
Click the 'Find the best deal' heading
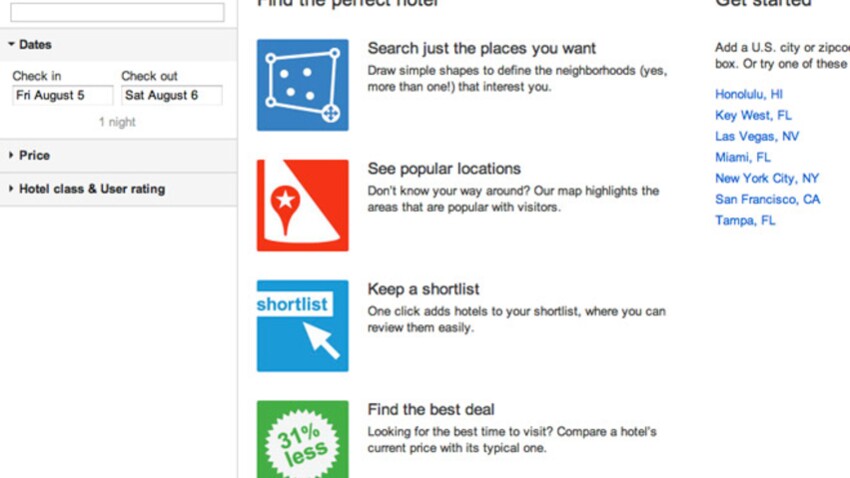click(x=431, y=409)
